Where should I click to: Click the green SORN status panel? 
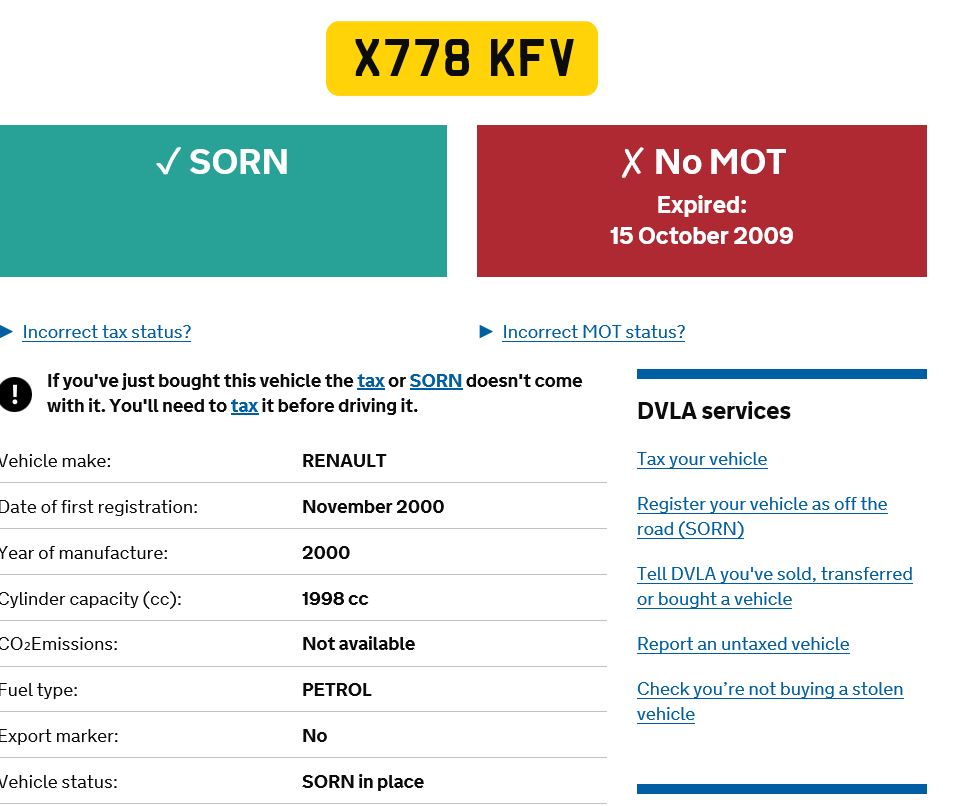[223, 220]
